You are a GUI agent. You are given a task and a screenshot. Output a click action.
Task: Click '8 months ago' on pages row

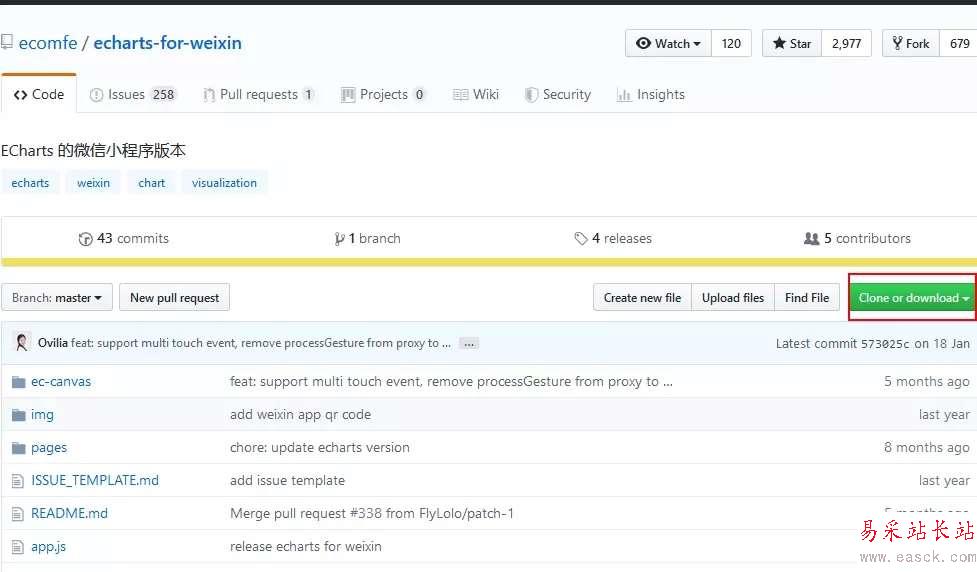[x=927, y=447]
